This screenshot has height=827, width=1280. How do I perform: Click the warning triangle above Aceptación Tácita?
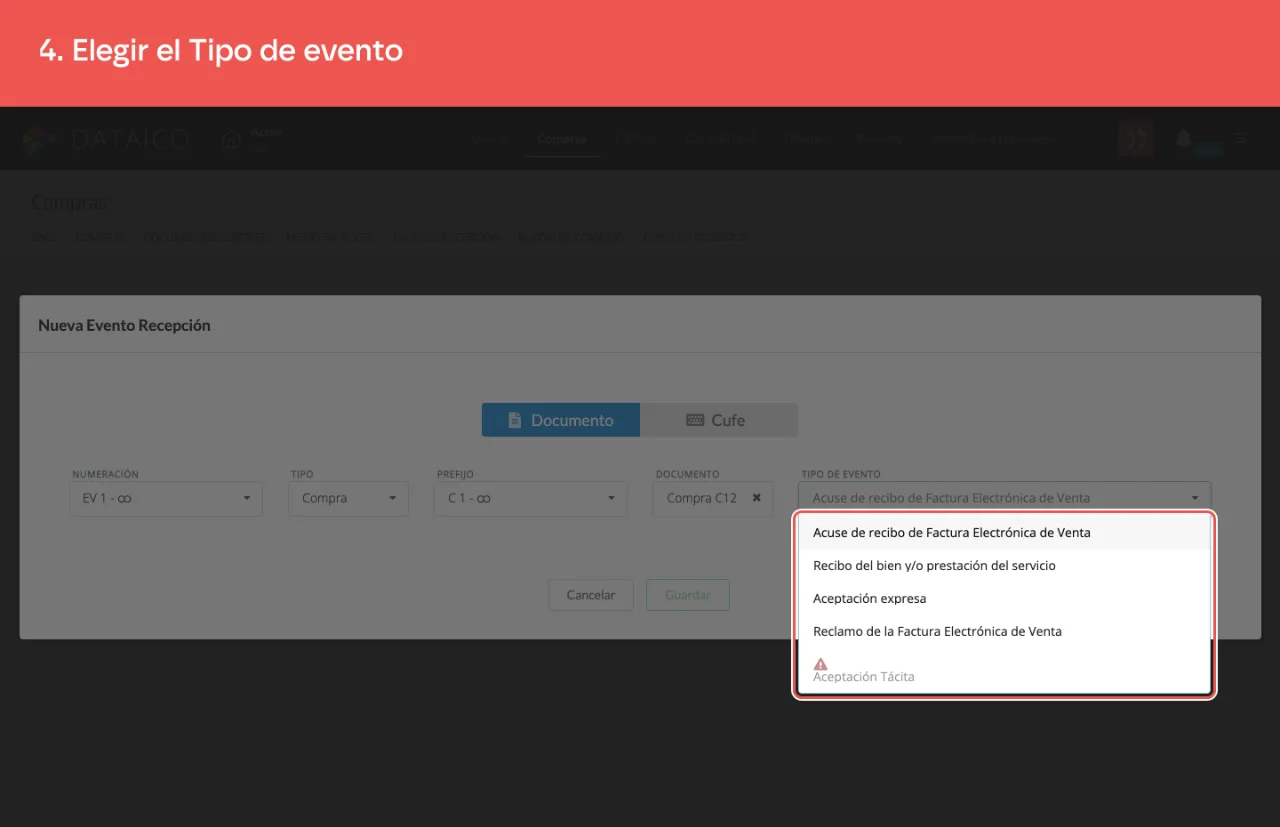tap(820, 664)
